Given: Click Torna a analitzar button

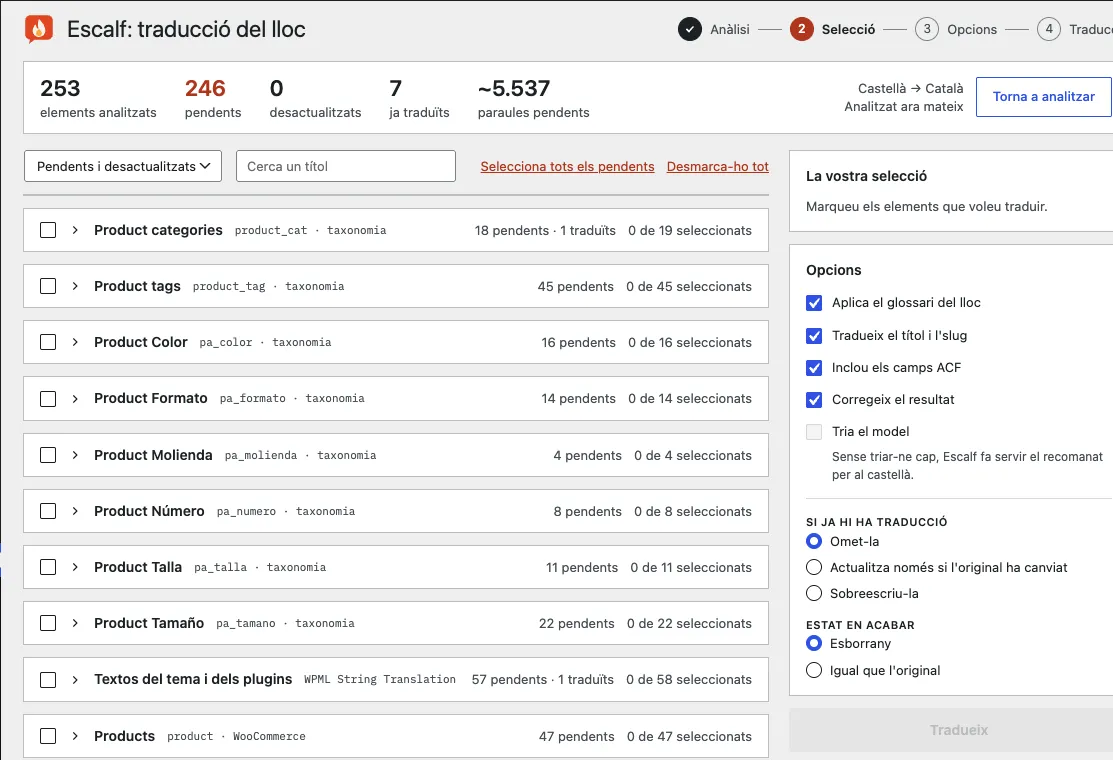Looking at the screenshot, I should 1043,97.
